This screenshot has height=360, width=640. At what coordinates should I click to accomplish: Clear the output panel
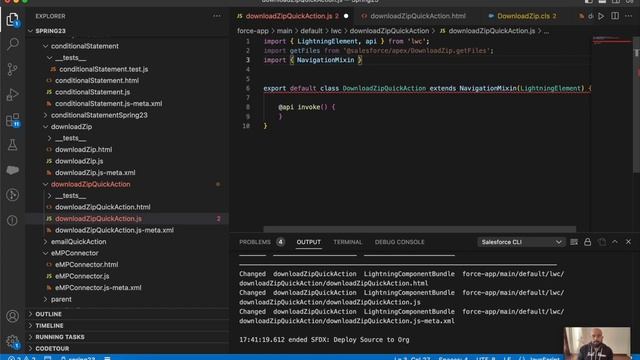(574, 242)
